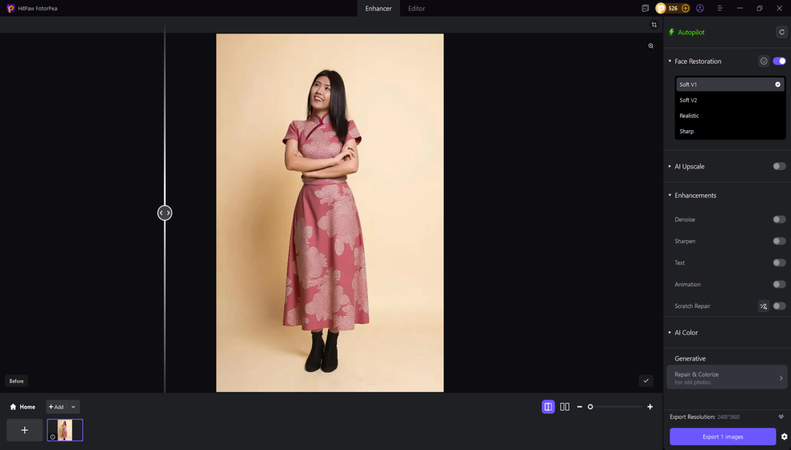Click the heart icon beside Export Resolution
The image size is (791, 450).
pos(781,417)
